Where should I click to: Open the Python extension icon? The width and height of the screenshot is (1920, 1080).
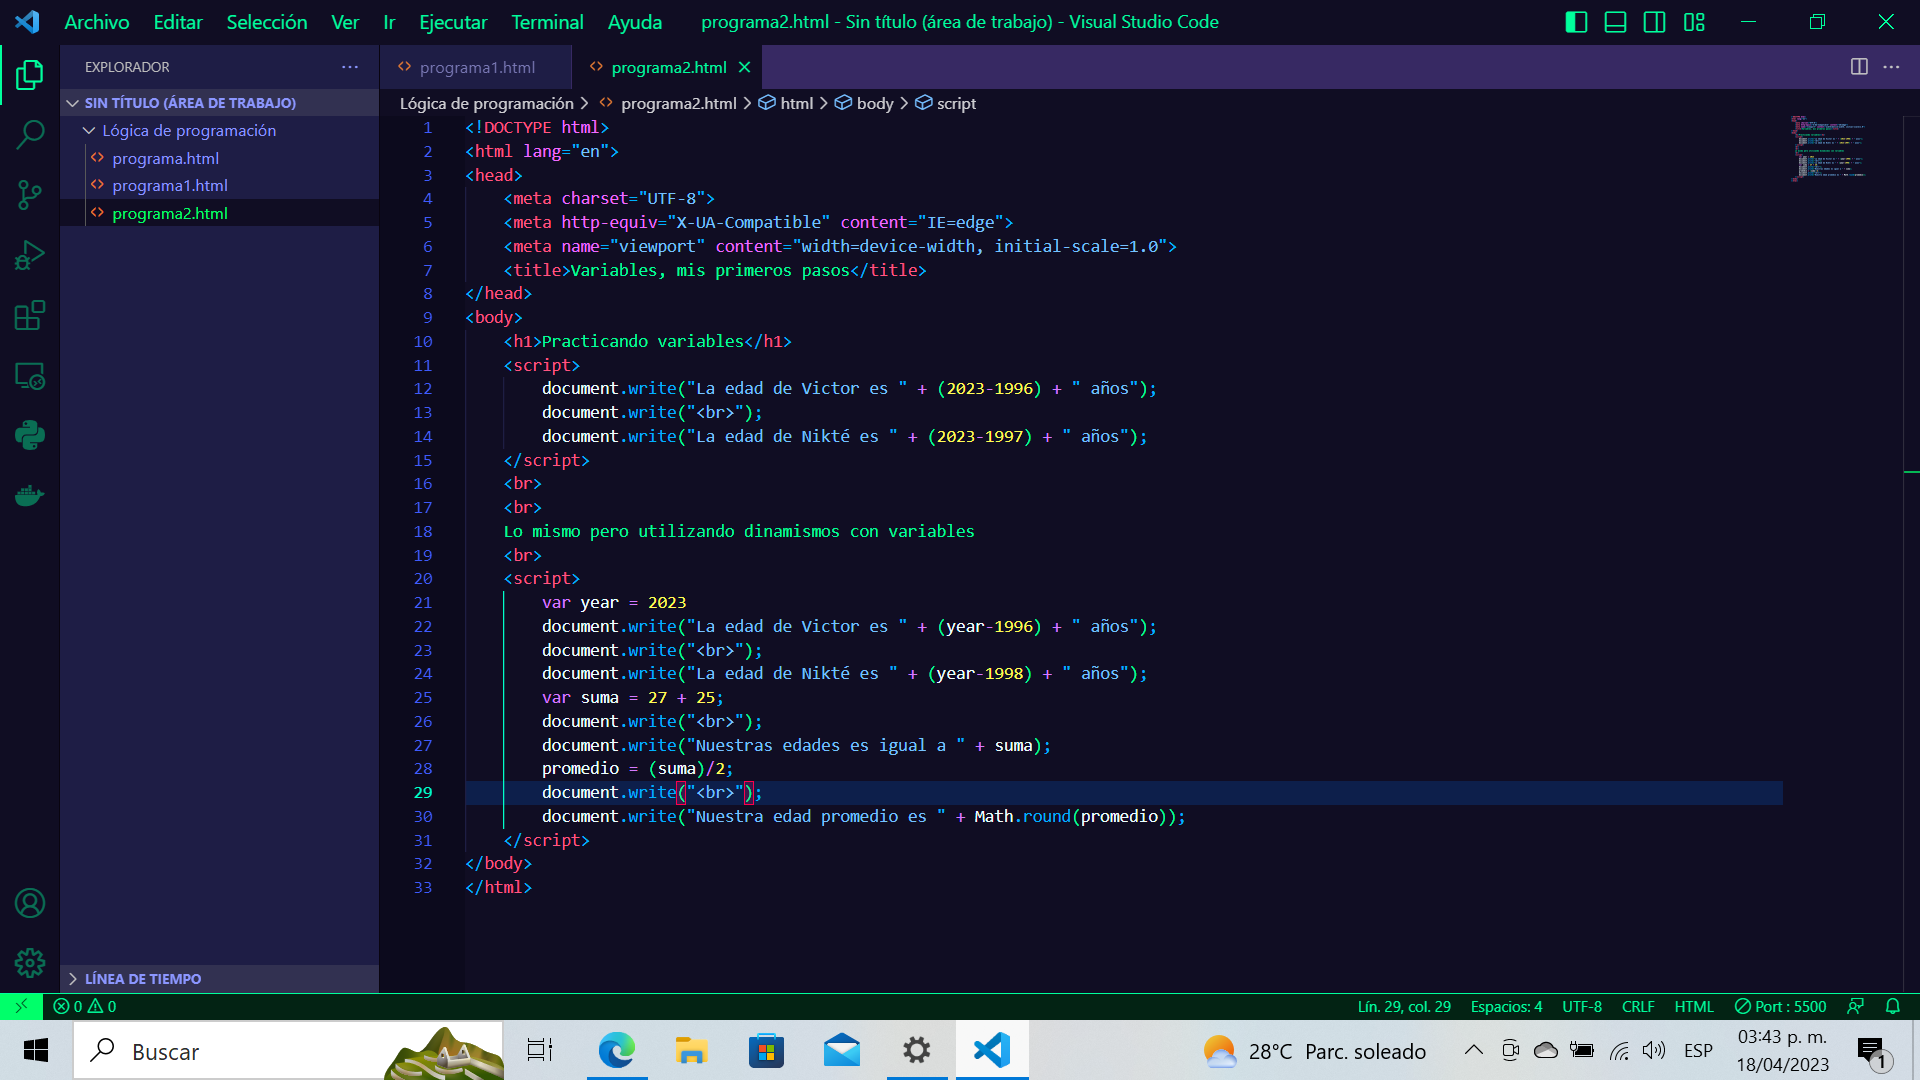(x=30, y=435)
